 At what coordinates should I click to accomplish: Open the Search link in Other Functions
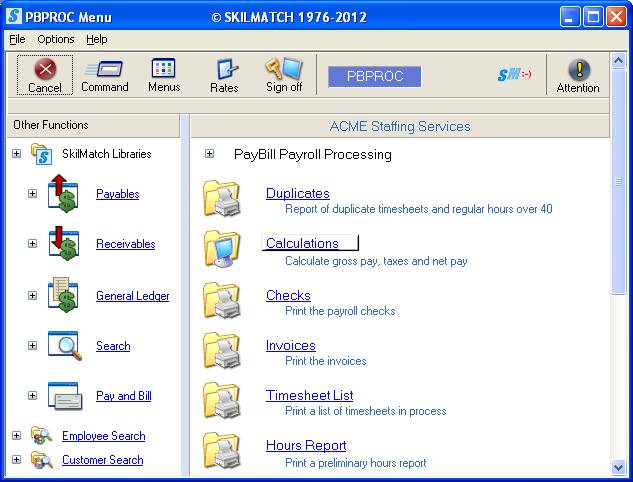tap(113, 346)
